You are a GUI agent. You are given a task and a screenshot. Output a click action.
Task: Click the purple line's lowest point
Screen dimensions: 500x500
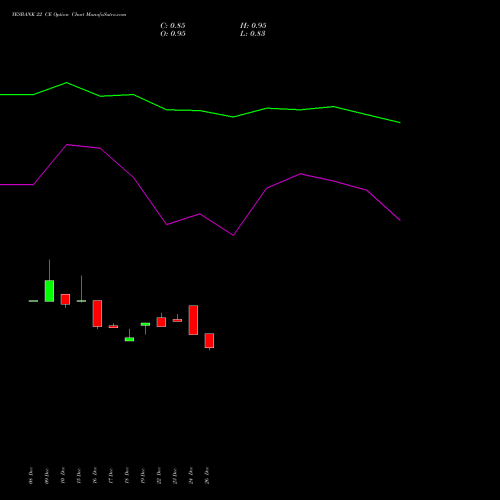tap(233, 235)
